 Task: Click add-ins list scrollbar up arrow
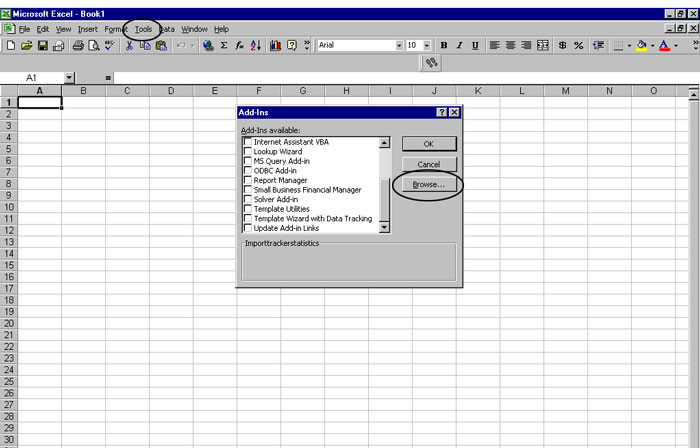click(384, 142)
